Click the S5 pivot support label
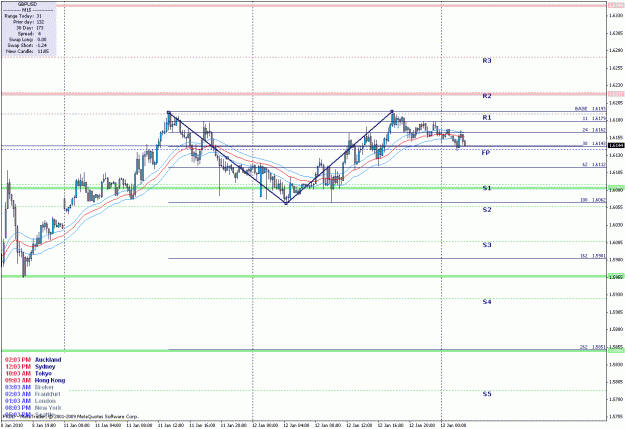625x429 pixels. pos(487,394)
